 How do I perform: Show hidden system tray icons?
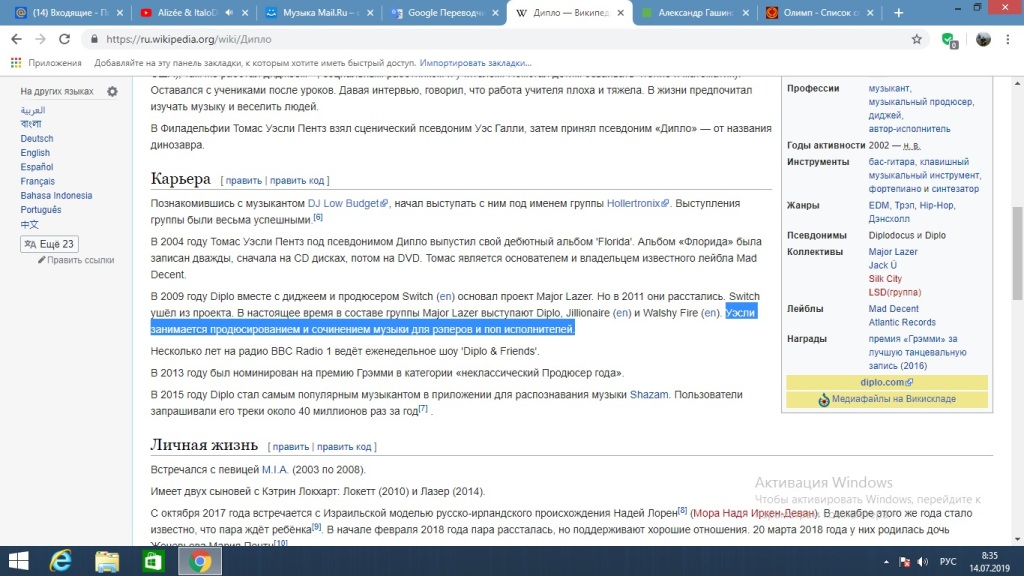(x=886, y=562)
